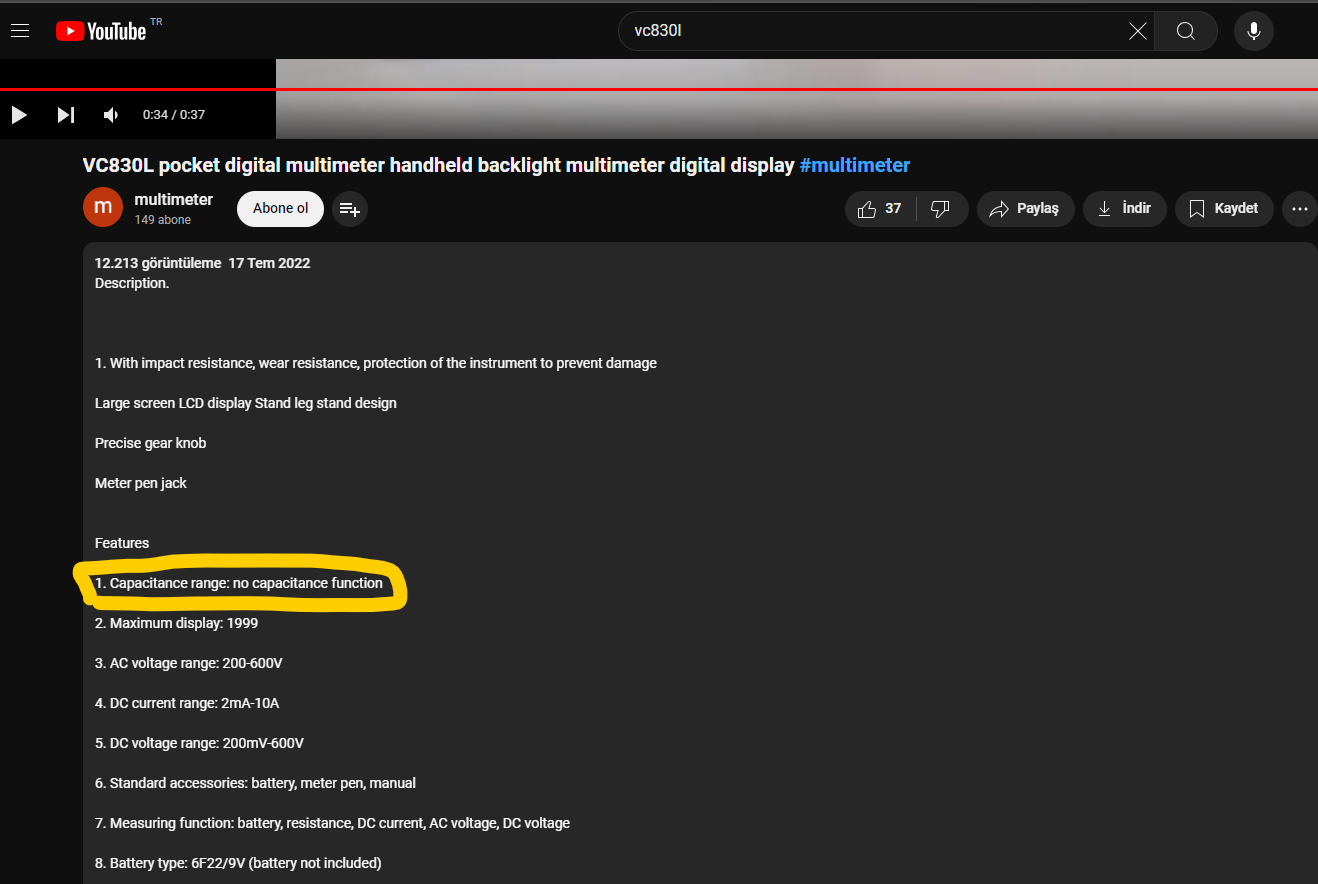Open the multimeter channel avatar

[103, 207]
